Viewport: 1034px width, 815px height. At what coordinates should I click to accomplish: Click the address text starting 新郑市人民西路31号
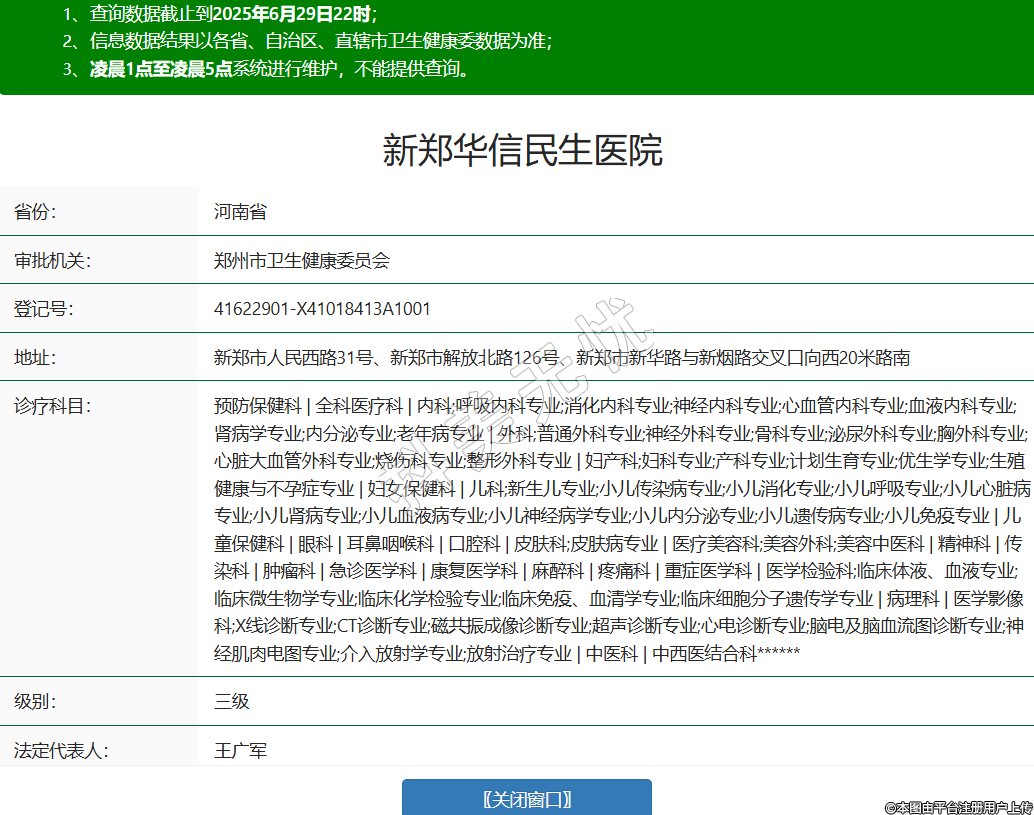coord(561,358)
